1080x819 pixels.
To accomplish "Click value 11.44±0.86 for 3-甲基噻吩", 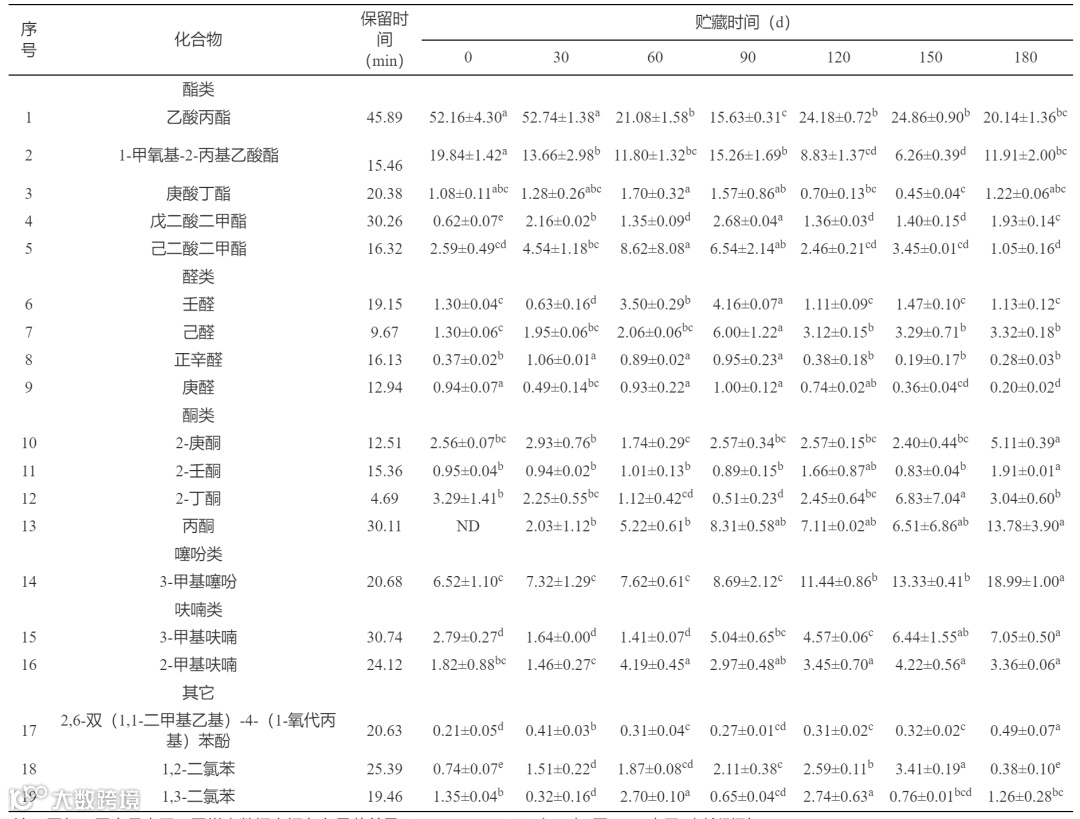I will coord(838,581).
